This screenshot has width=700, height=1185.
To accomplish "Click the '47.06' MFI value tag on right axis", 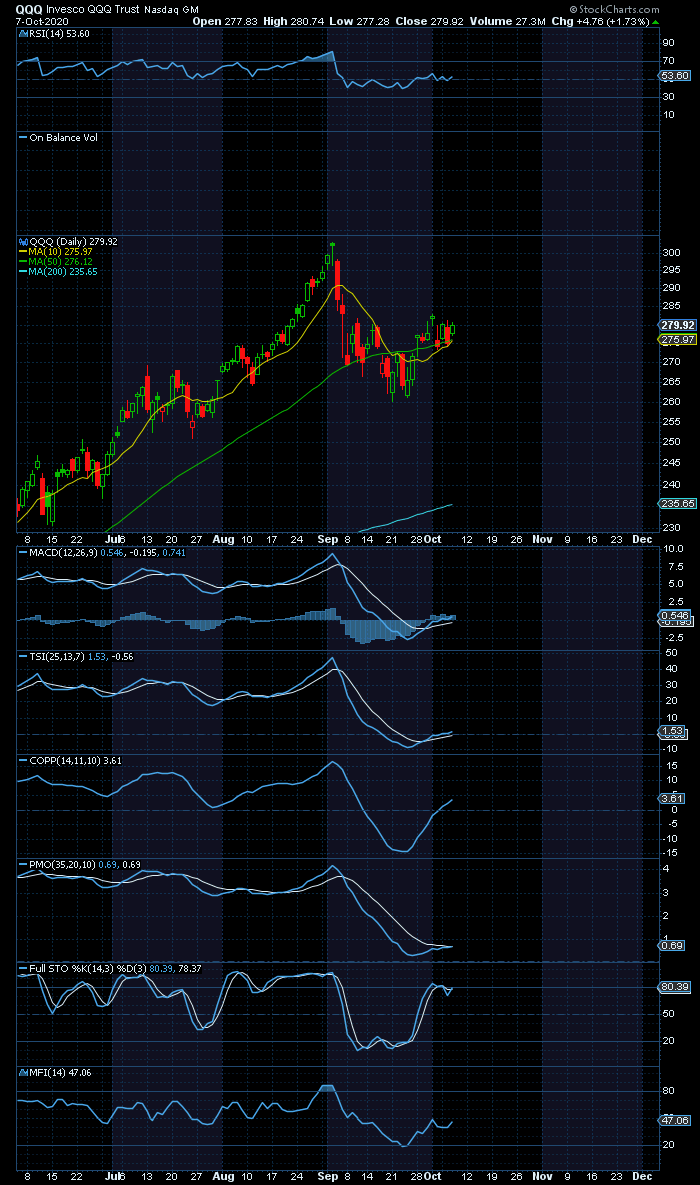I will pos(676,1120).
